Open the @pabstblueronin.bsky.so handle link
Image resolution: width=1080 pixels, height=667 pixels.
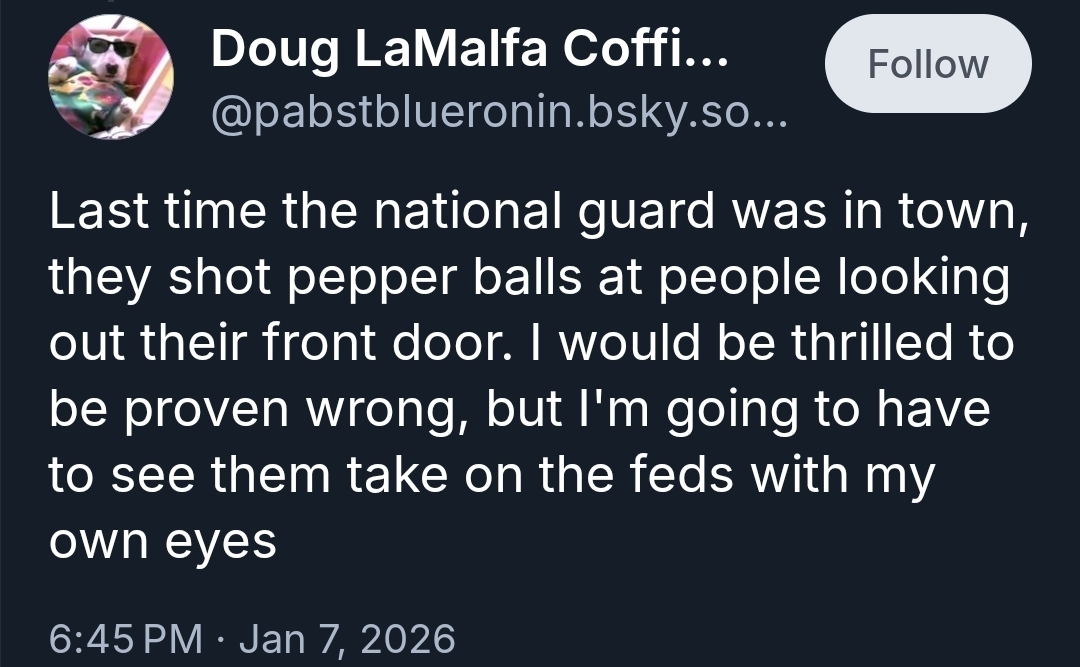[x=480, y=116]
